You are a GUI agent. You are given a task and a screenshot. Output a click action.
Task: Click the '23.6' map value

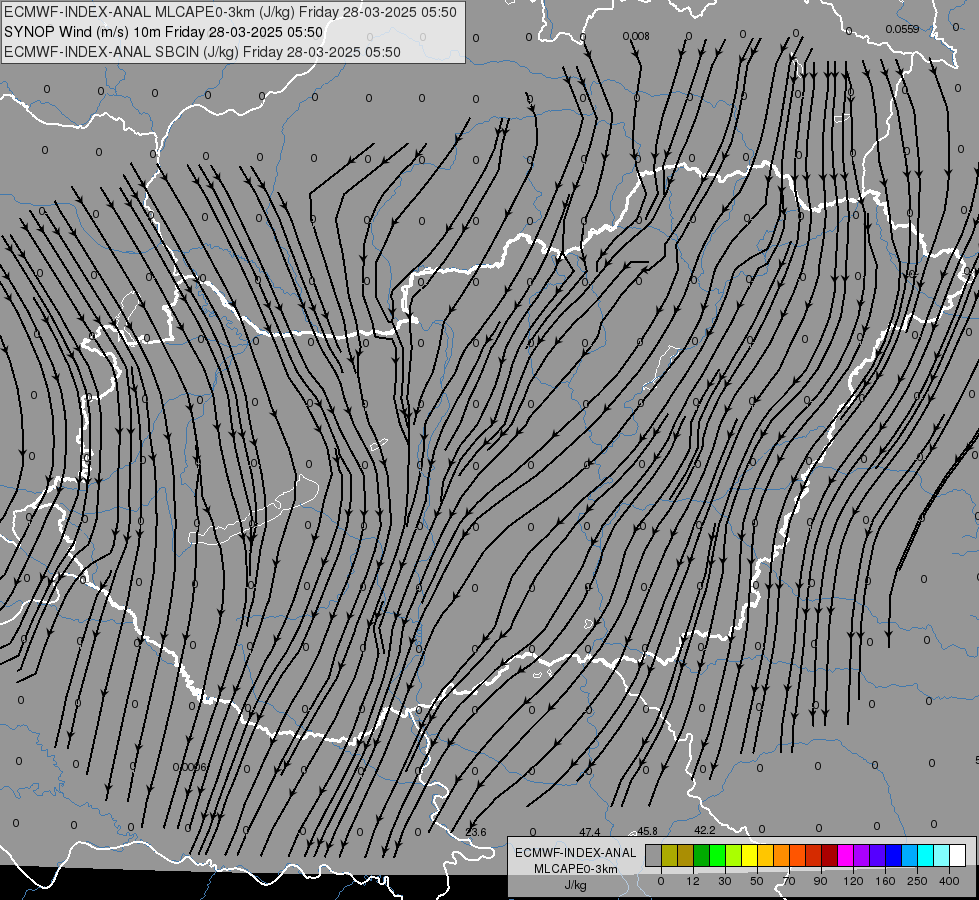click(476, 832)
